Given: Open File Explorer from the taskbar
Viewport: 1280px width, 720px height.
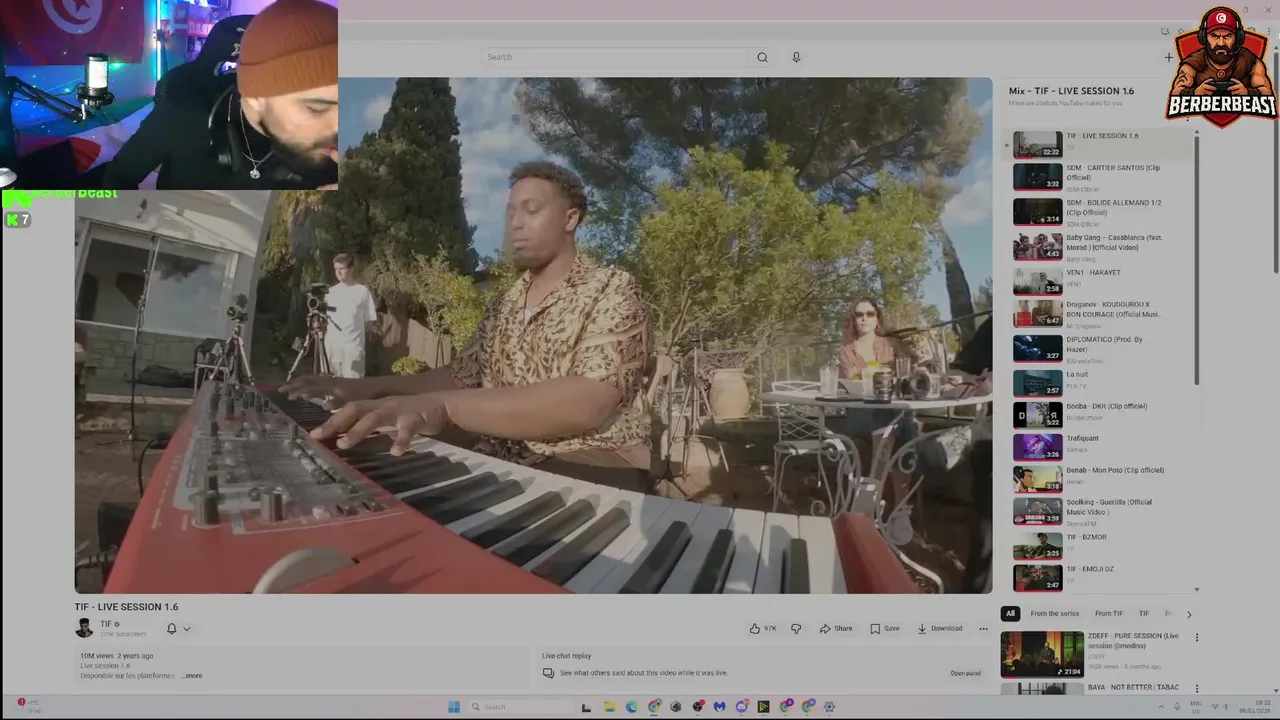Looking at the screenshot, I should tap(609, 707).
